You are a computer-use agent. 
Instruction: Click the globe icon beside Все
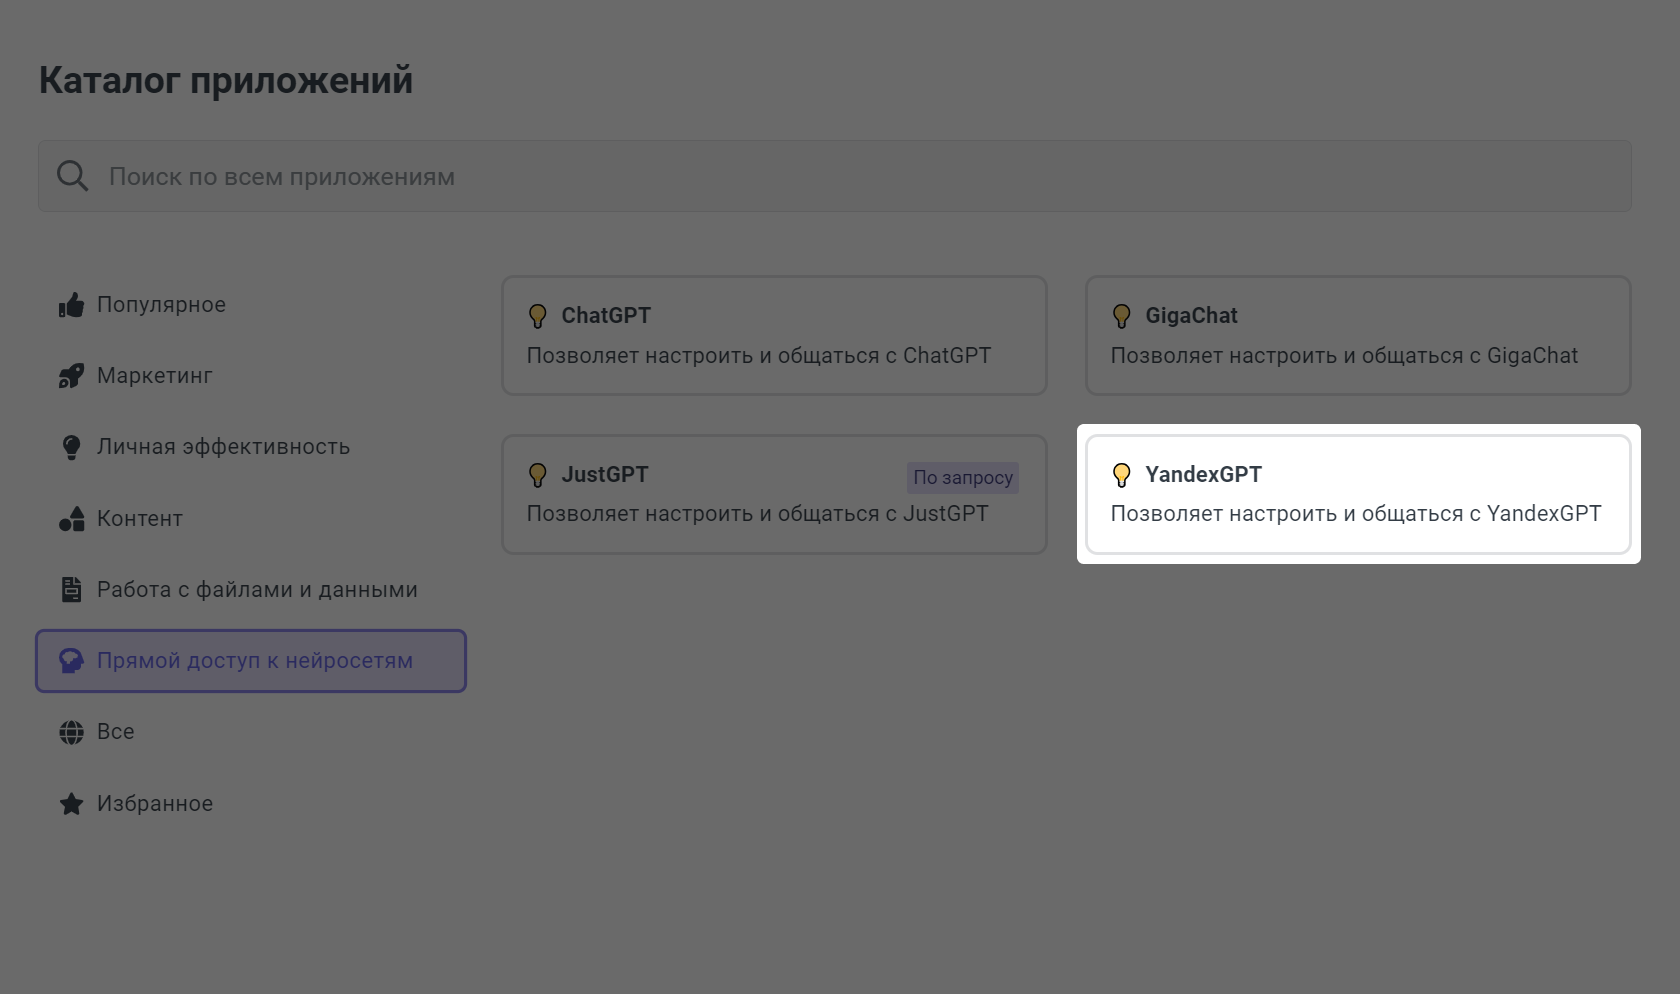click(71, 732)
